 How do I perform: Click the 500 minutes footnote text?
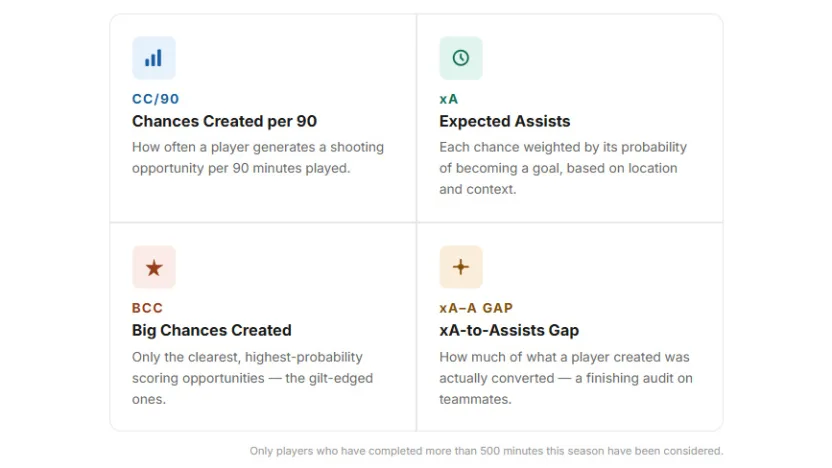(486, 451)
